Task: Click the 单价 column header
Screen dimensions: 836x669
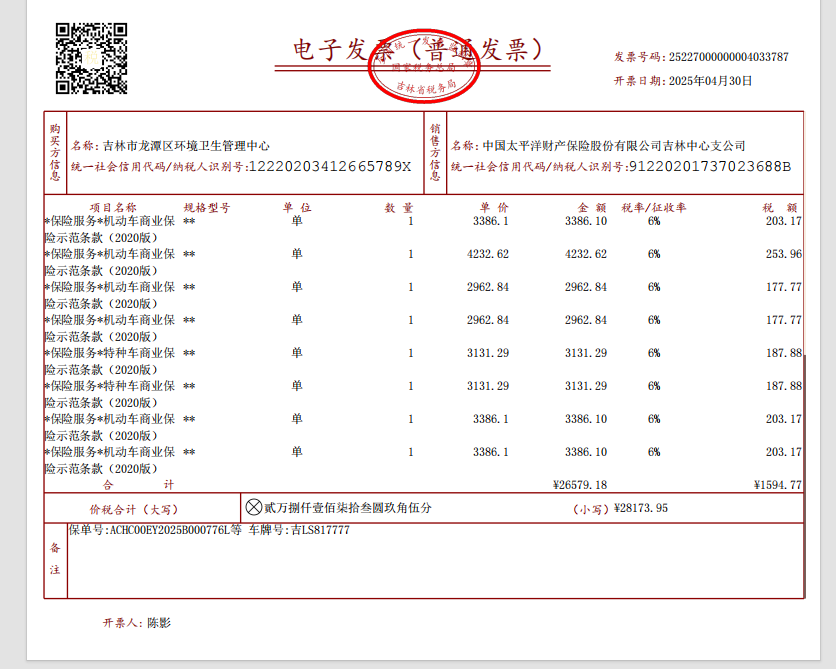Action: [x=494, y=207]
